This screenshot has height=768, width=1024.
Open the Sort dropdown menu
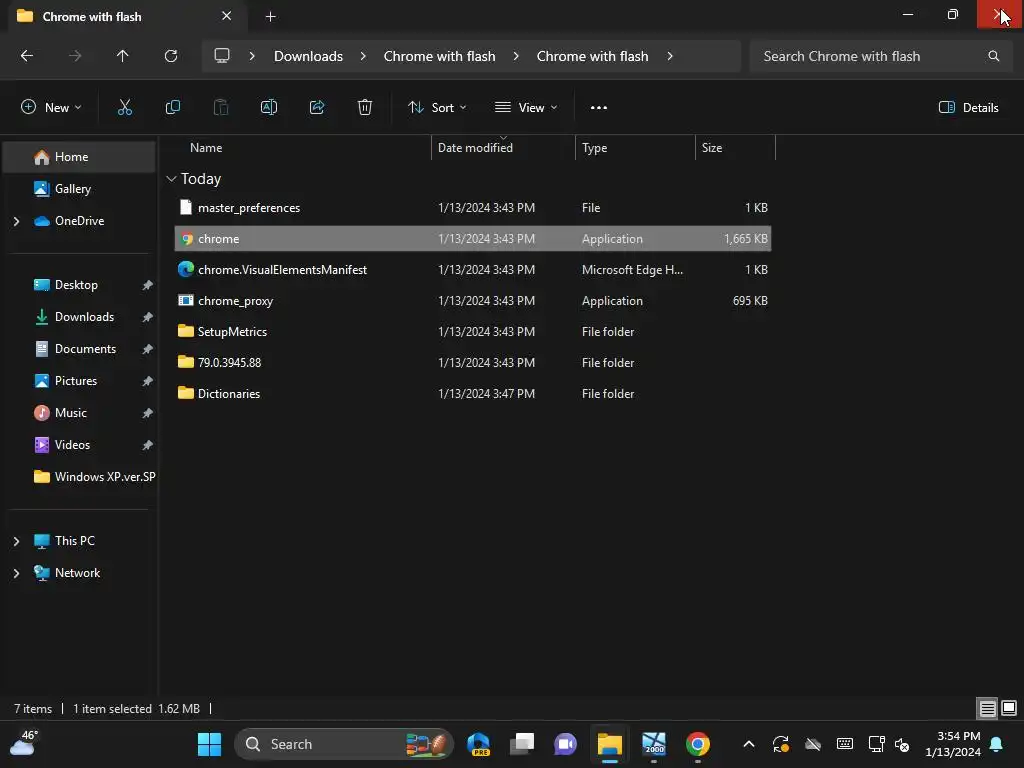coord(437,107)
